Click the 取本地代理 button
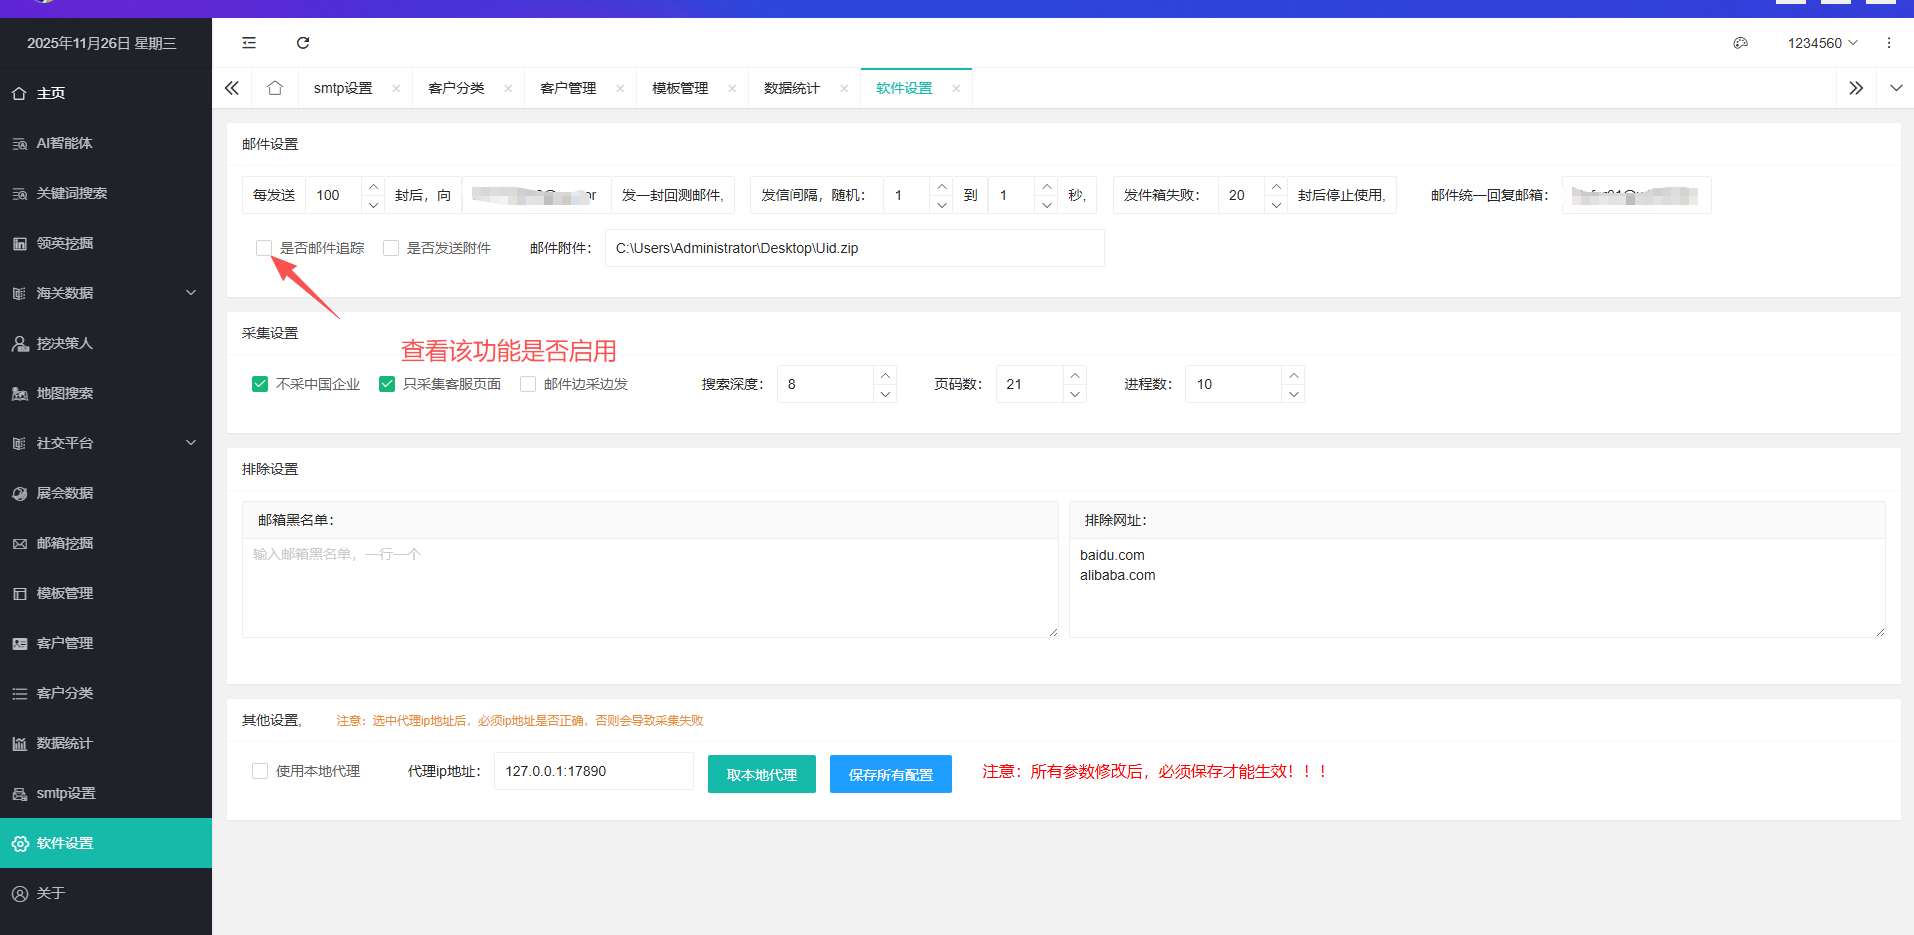Screen dimensions: 1914x935 click(761, 774)
